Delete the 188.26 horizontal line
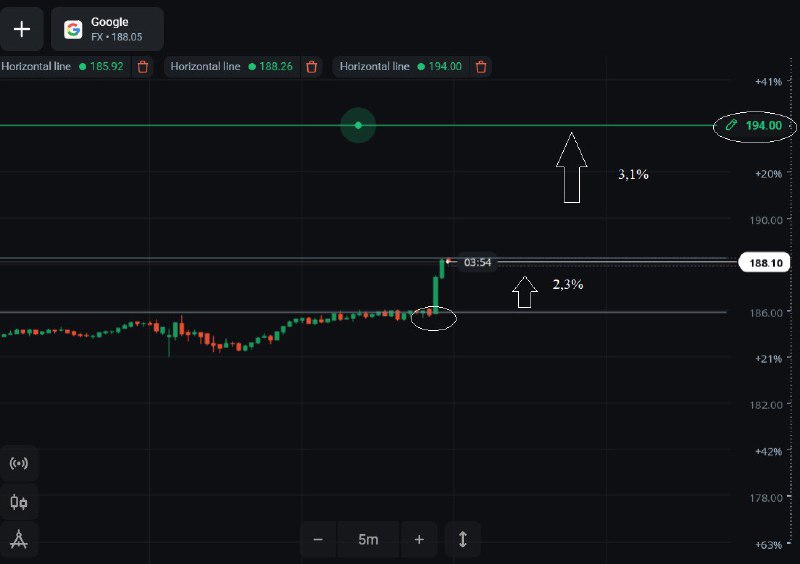Screen dimensions: 800x564 click(x=312, y=67)
